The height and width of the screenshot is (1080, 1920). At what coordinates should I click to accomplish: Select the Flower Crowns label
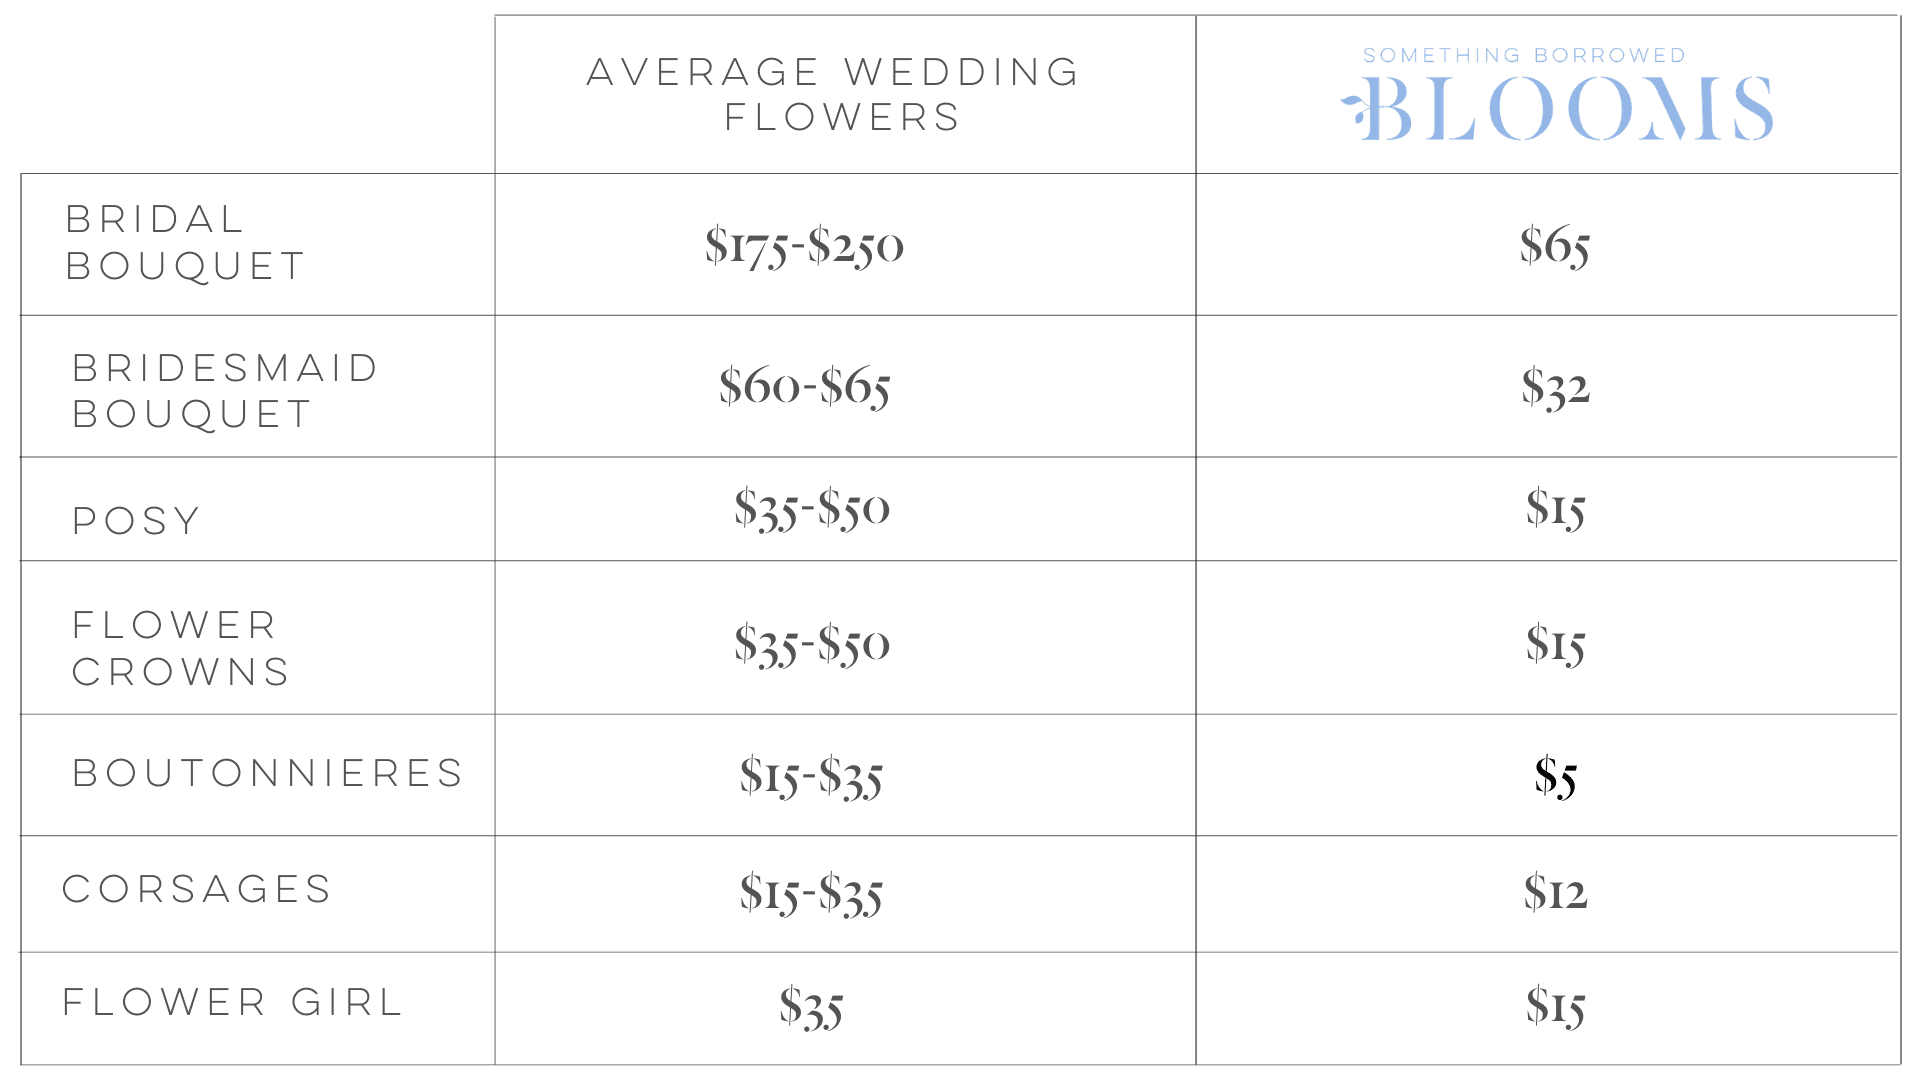(x=181, y=648)
